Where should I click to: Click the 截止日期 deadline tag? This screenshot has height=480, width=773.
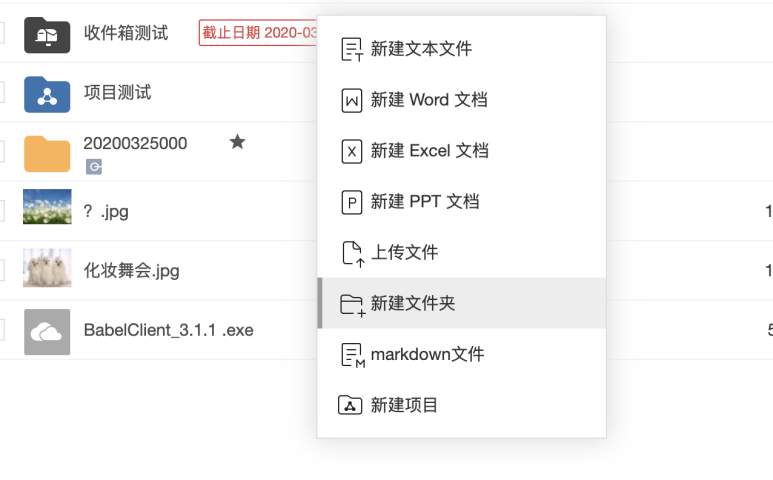click(x=259, y=33)
